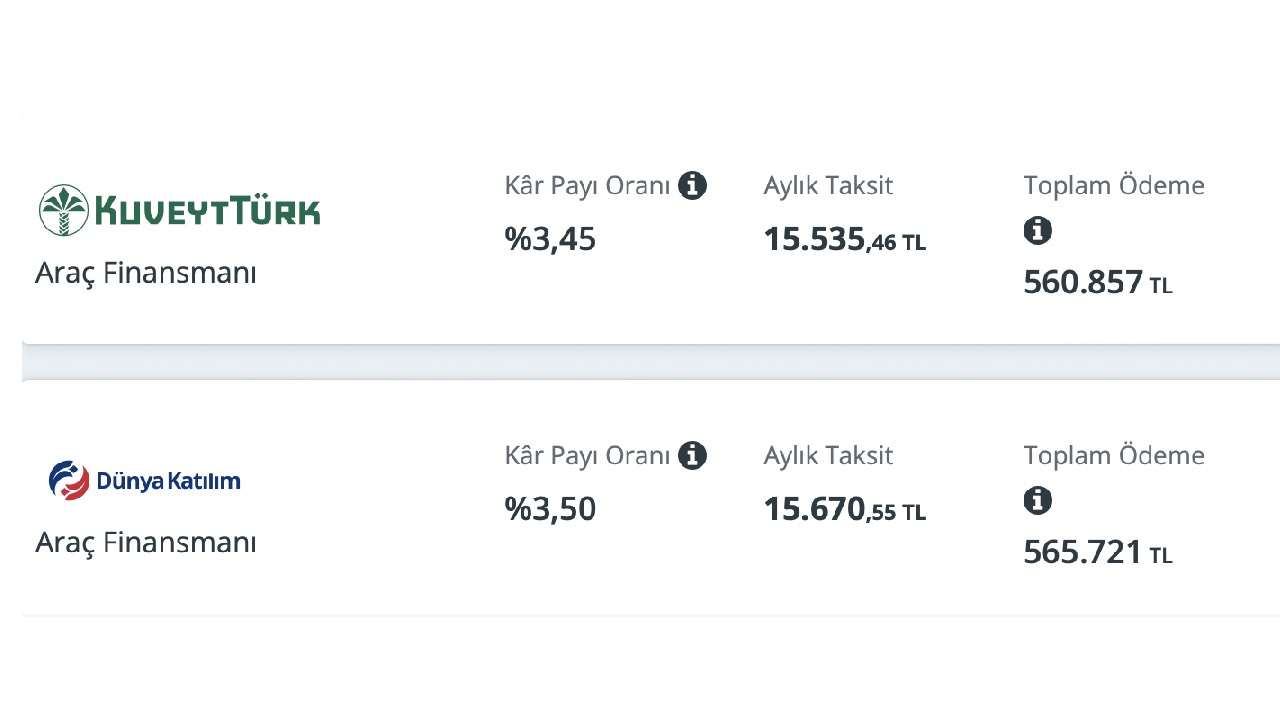Viewport: 1280px width, 720px height.
Task: Click the Dünya Katılım swirl emblem
Action: (69, 481)
